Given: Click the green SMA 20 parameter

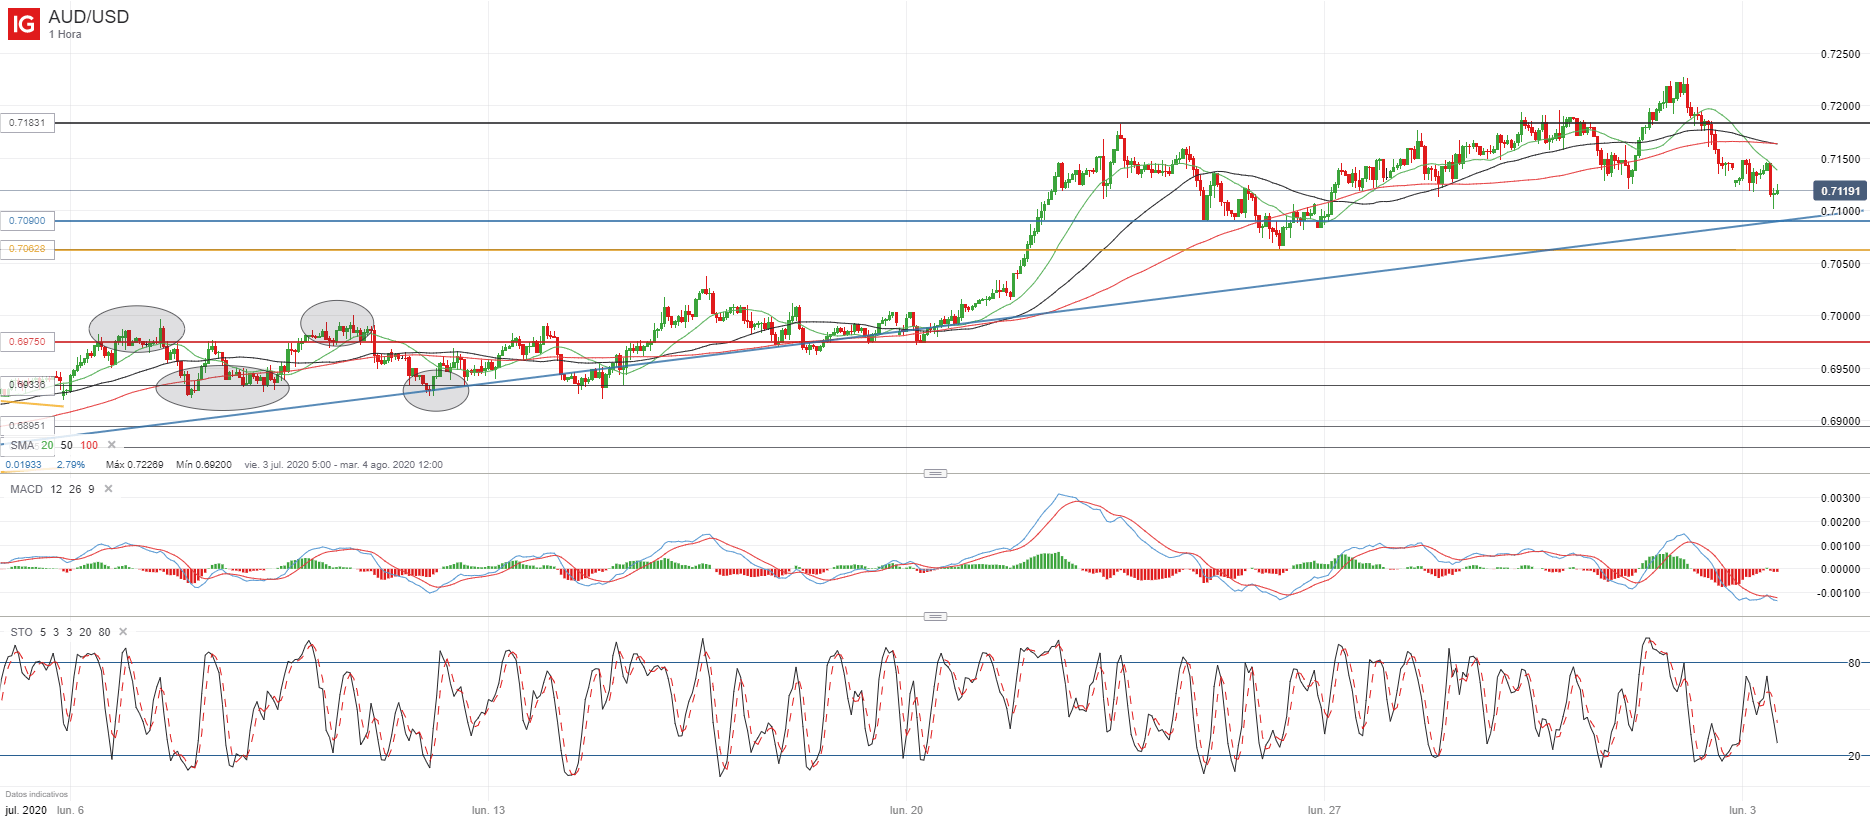Looking at the screenshot, I should (x=47, y=446).
